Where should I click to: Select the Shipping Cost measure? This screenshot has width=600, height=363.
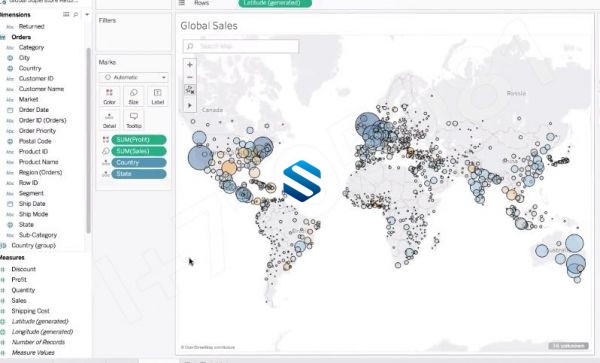(30, 311)
